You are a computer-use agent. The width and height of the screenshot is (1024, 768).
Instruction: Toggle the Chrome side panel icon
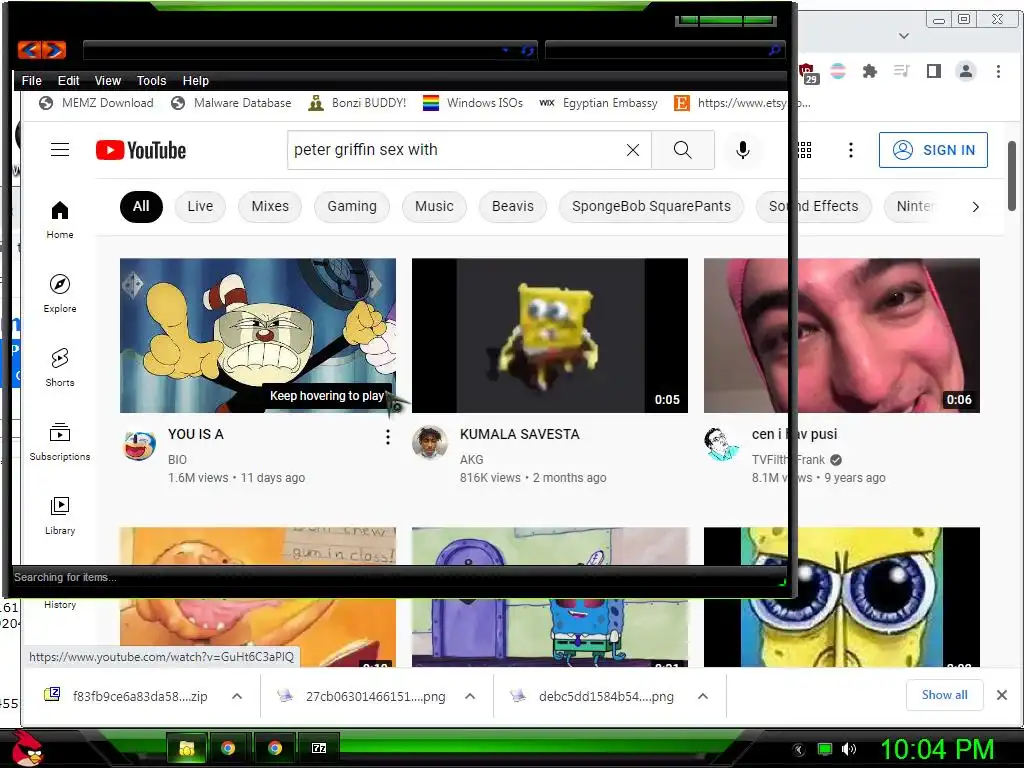[934, 71]
